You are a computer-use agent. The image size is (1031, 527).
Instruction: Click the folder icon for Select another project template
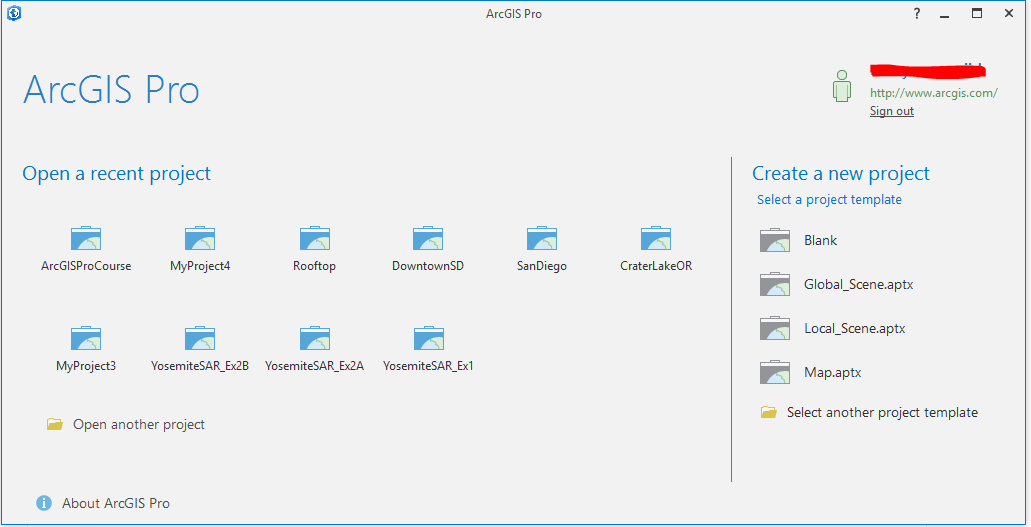(x=769, y=413)
